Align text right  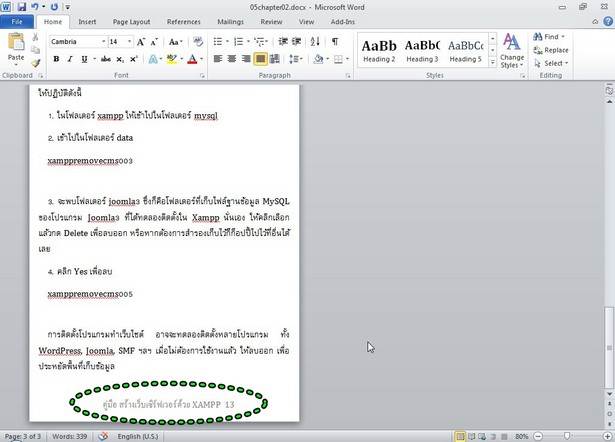pos(246,59)
